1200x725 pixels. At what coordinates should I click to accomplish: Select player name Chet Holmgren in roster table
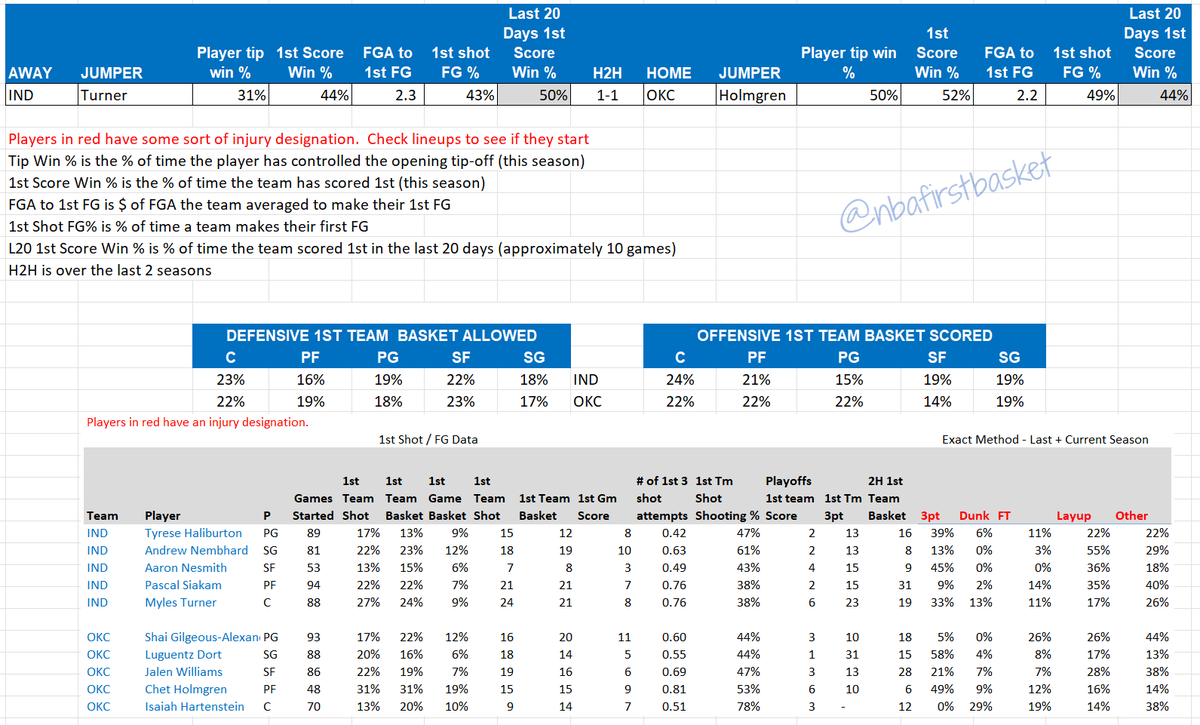[x=186, y=689]
